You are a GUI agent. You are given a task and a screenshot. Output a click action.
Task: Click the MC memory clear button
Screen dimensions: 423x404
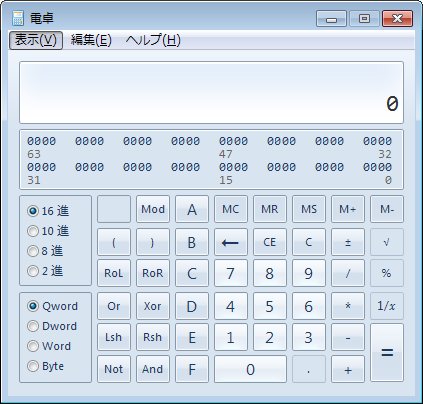231,209
